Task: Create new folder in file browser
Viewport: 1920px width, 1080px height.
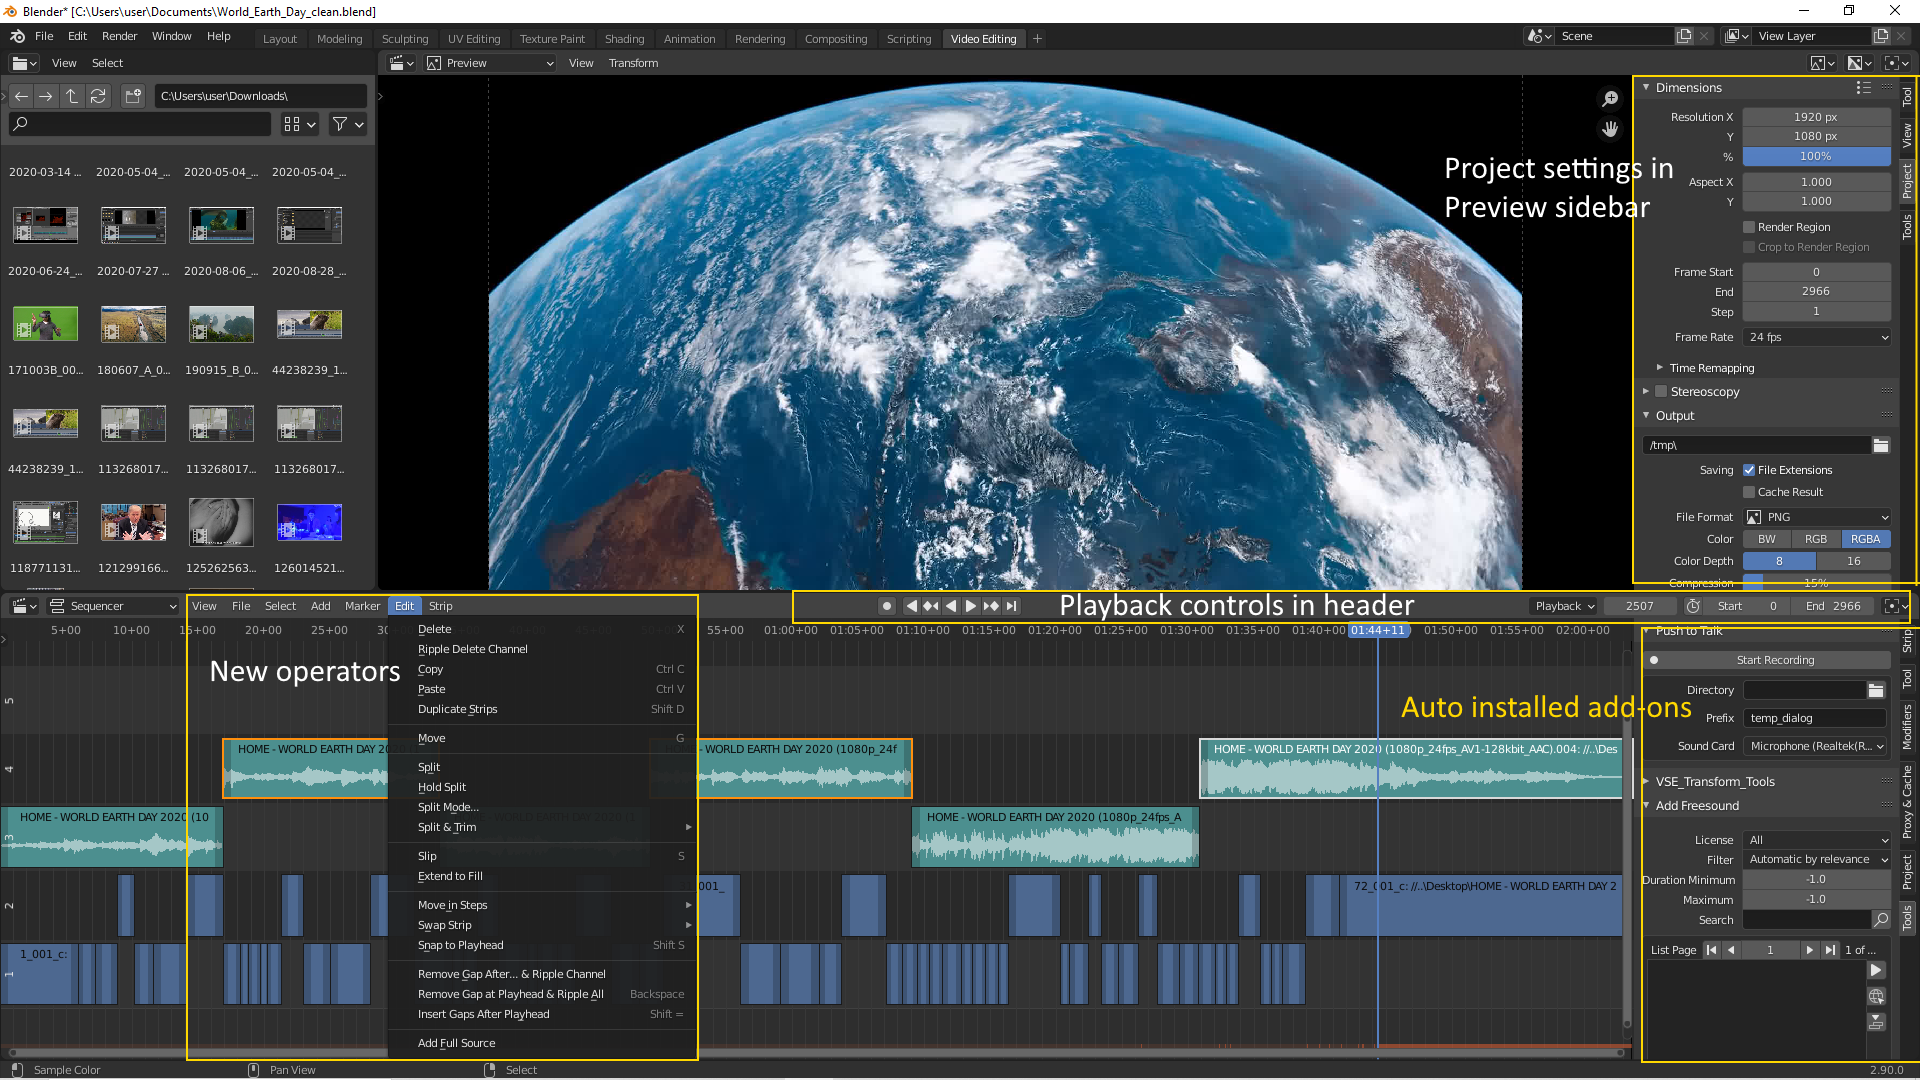Action: [x=133, y=96]
